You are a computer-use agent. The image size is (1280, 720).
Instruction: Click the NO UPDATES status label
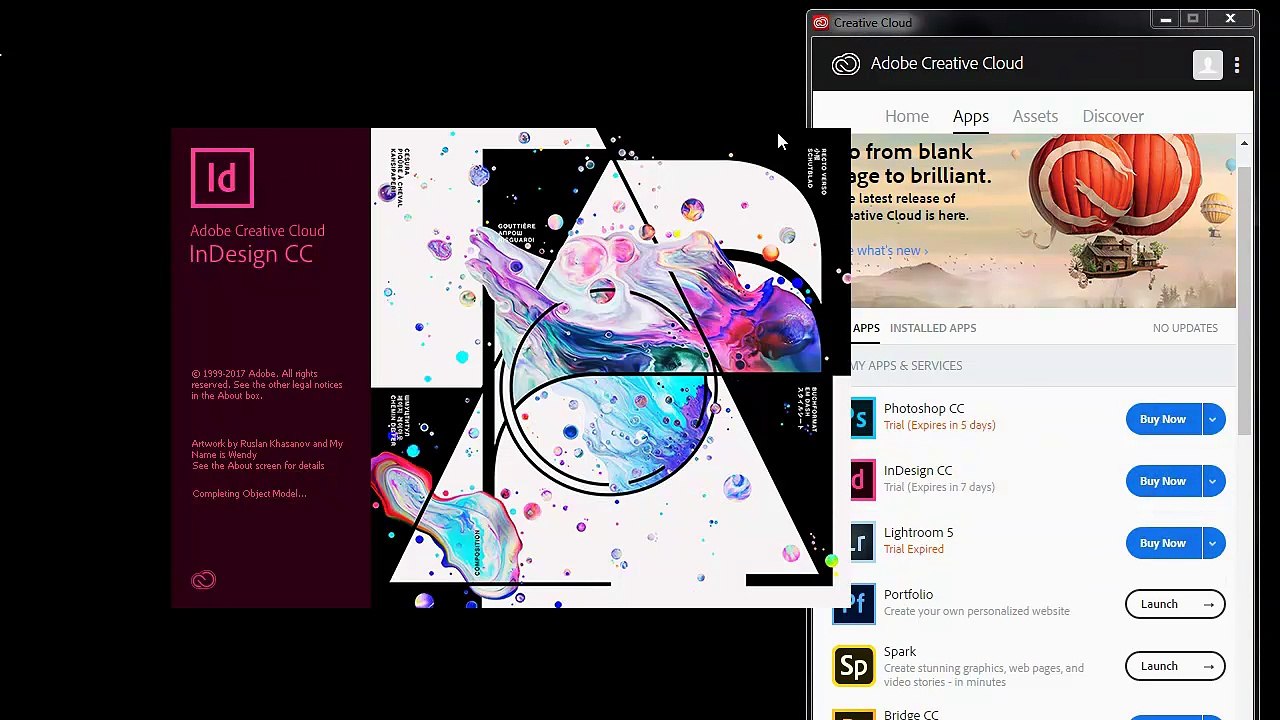(1185, 328)
